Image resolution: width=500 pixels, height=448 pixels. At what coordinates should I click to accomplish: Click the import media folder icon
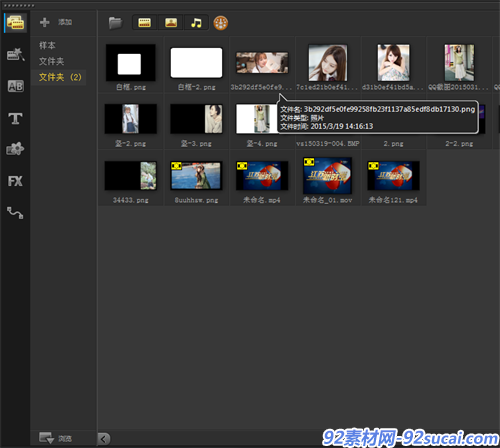coord(116,23)
